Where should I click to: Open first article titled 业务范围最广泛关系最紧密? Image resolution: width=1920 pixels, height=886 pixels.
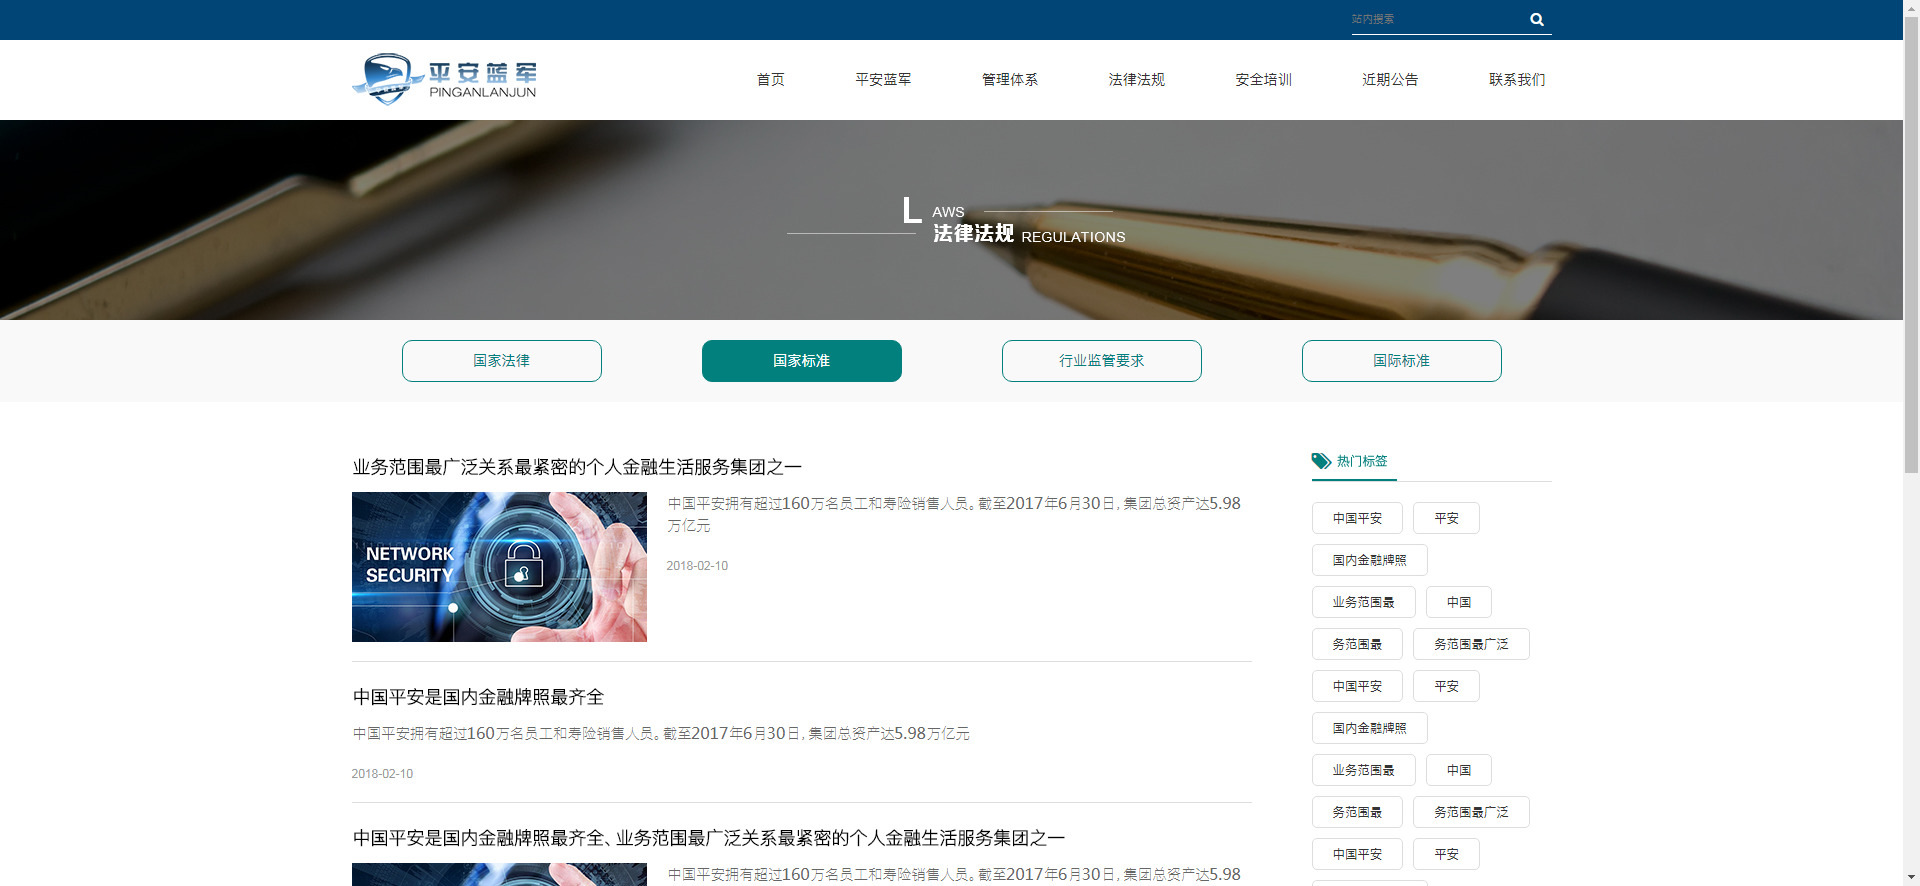point(577,467)
